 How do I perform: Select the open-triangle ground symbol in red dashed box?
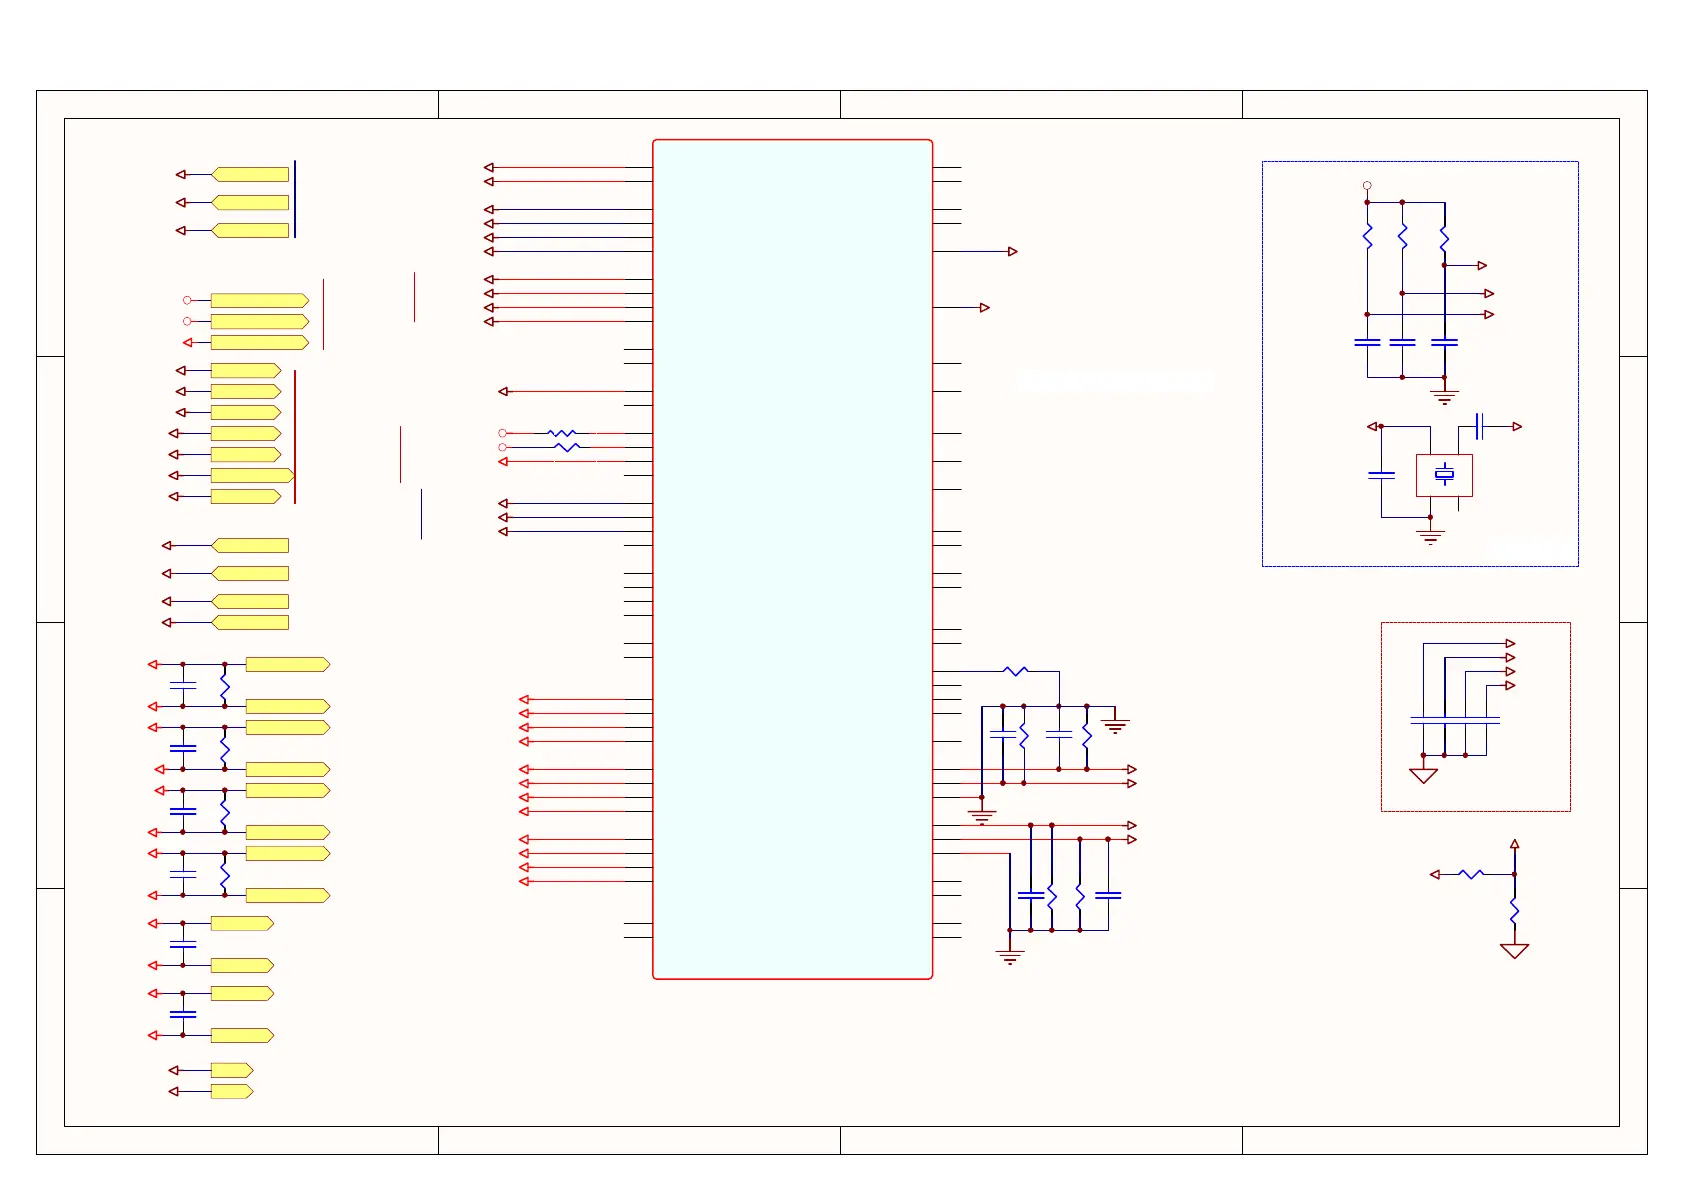click(x=1423, y=775)
